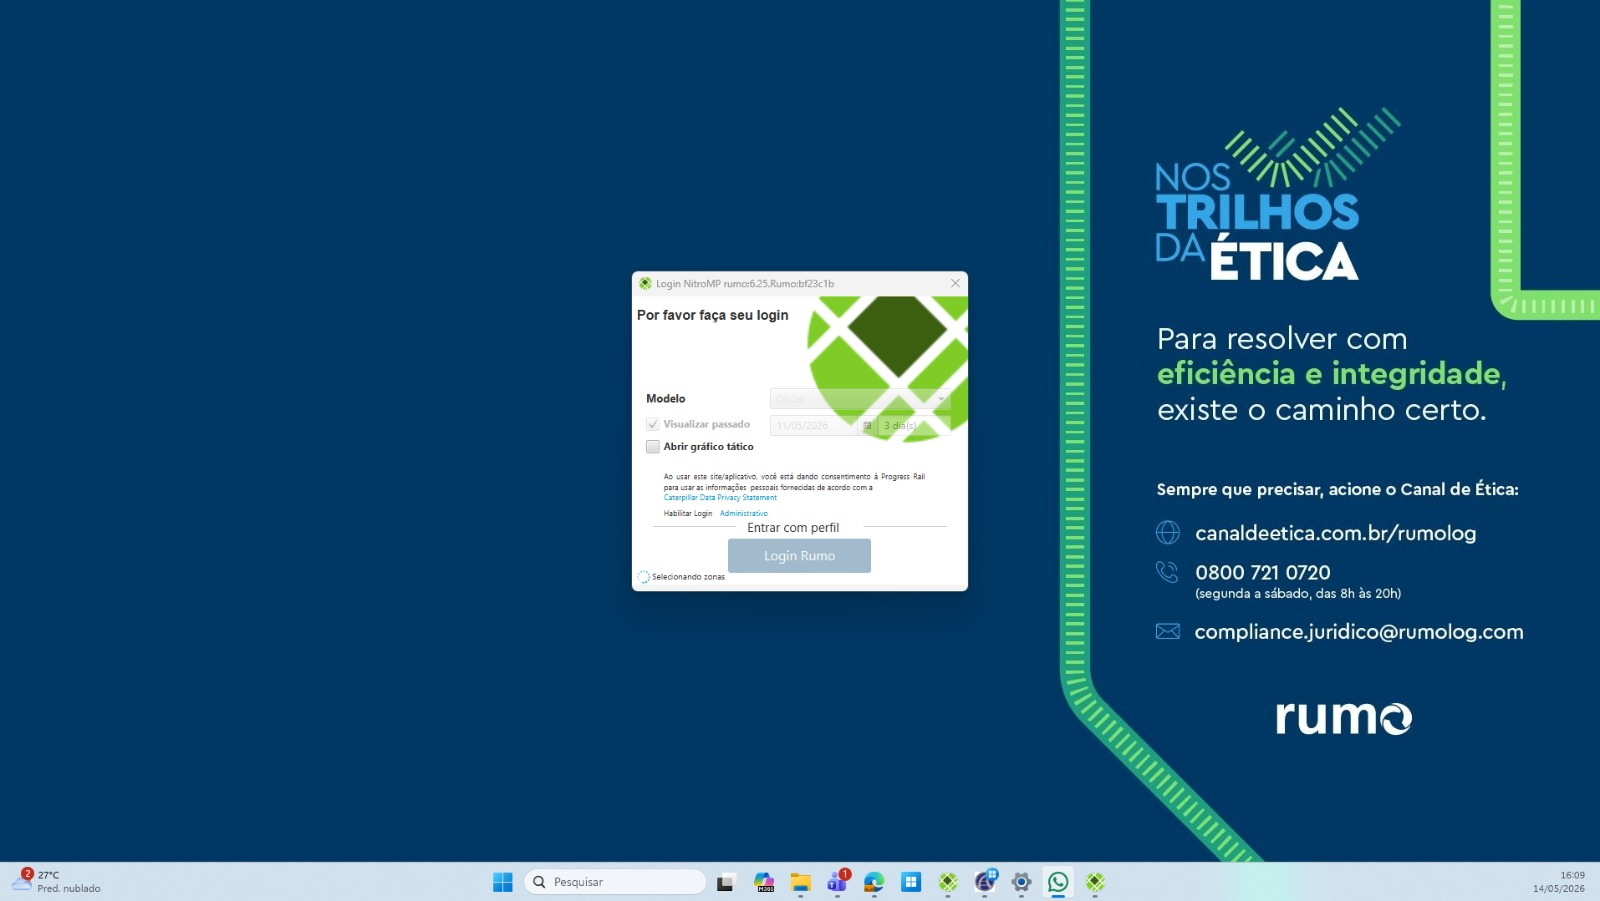This screenshot has height=901, width=1600.
Task: Close the Login NitroMP dialog
Action: tap(955, 283)
